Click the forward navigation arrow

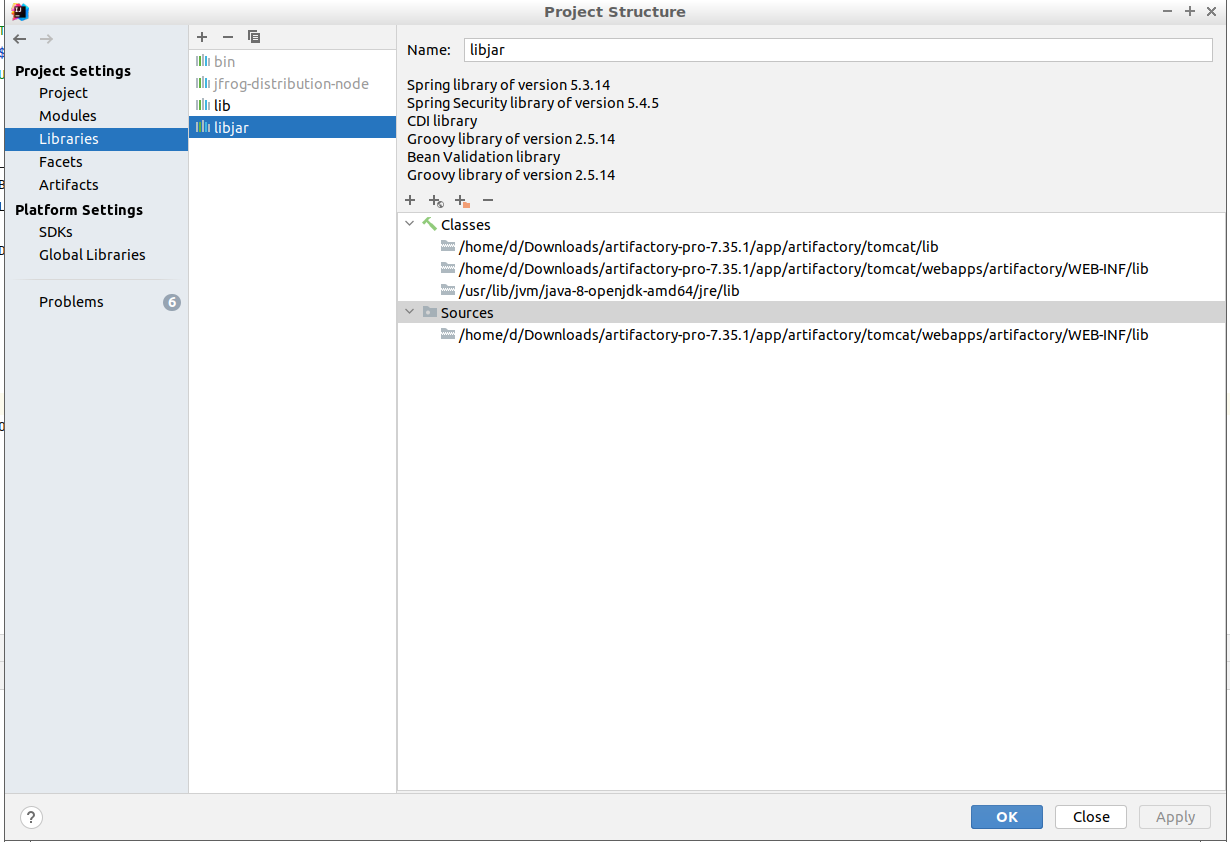[x=46, y=39]
